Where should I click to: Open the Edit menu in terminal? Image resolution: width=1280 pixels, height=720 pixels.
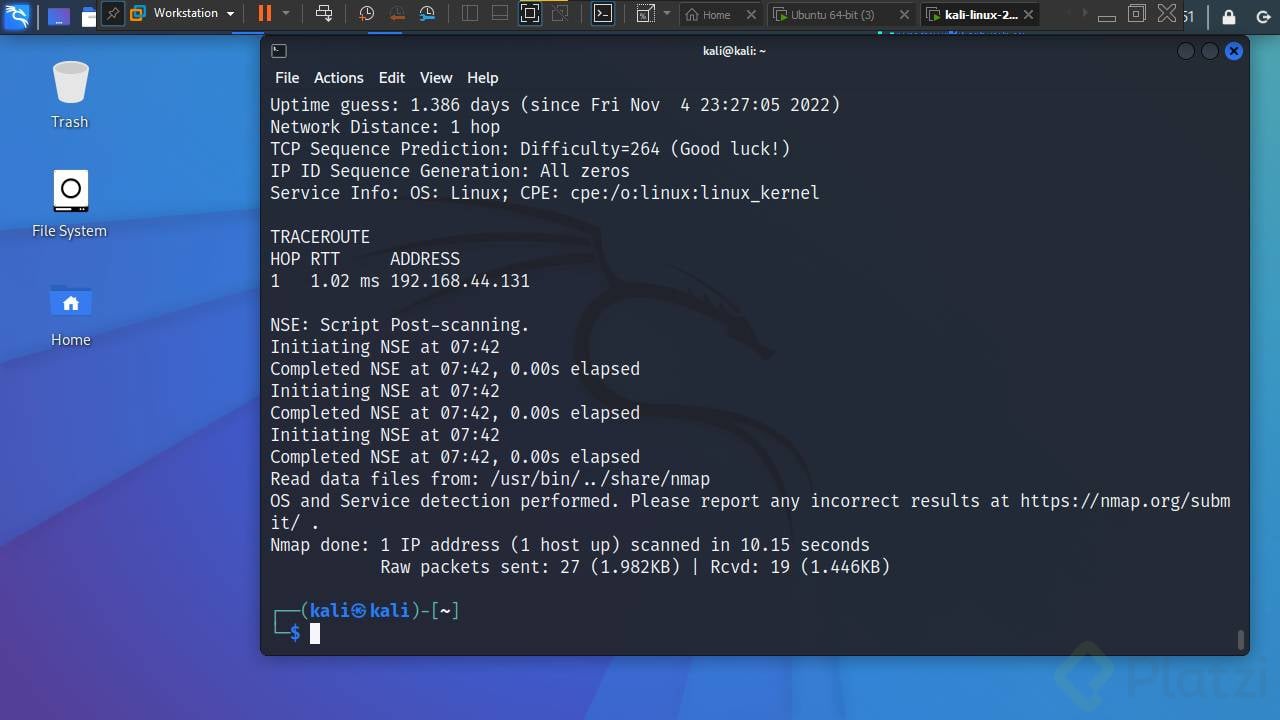click(x=392, y=78)
